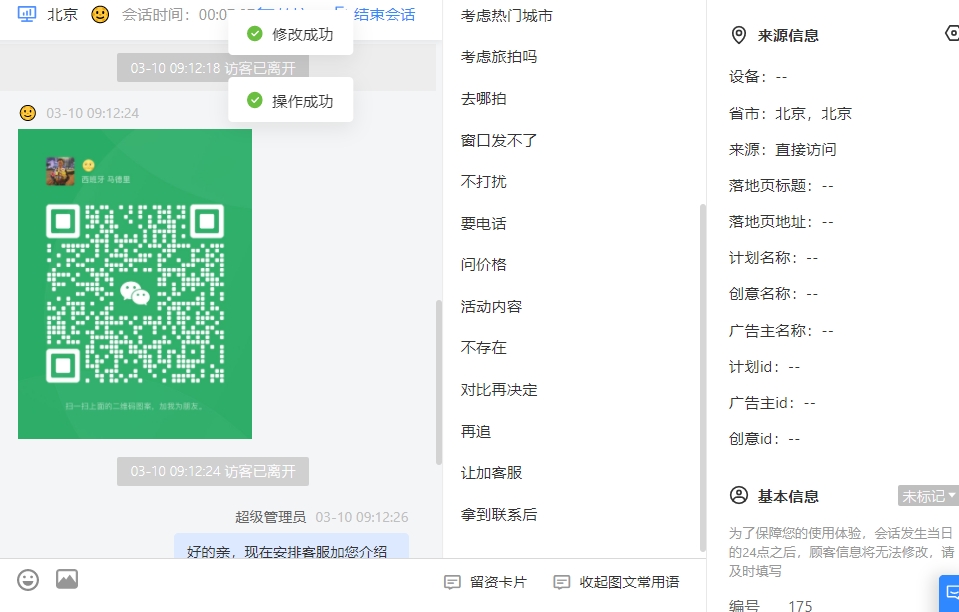The height and width of the screenshot is (612, 959).
Task: Click the 会话时间 session timer
Action: point(177,14)
